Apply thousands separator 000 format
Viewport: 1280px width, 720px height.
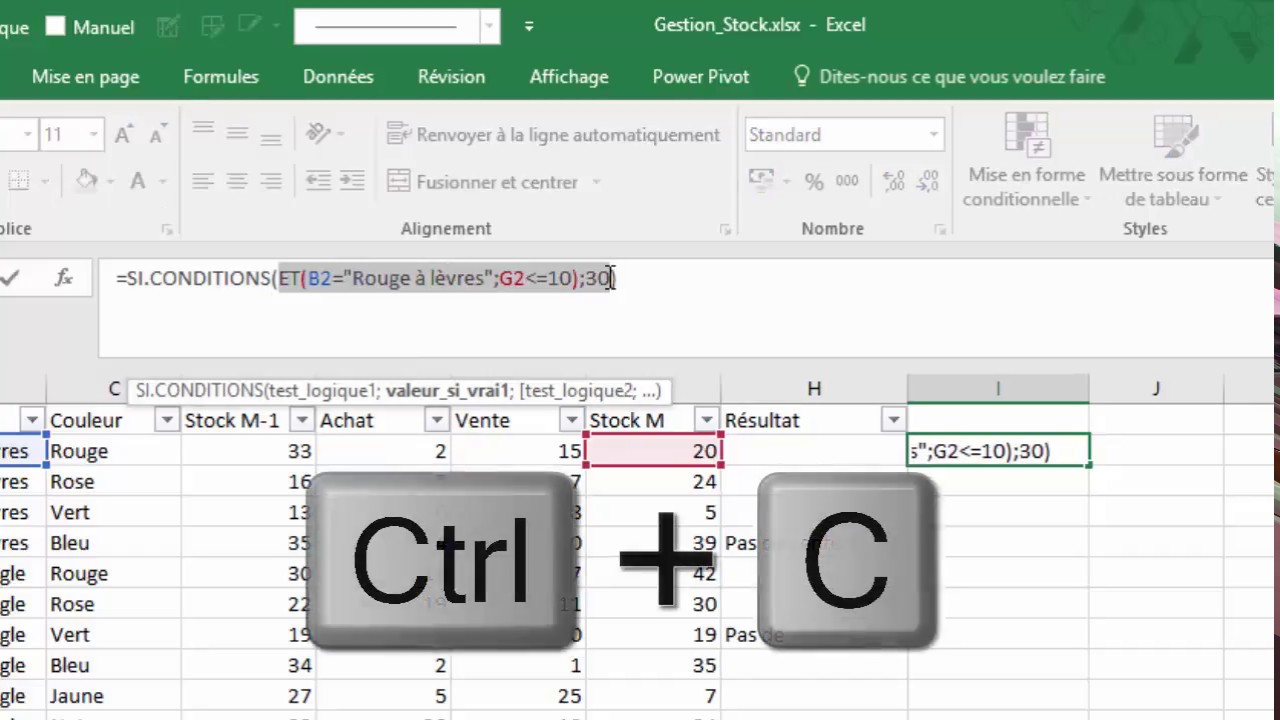(847, 182)
